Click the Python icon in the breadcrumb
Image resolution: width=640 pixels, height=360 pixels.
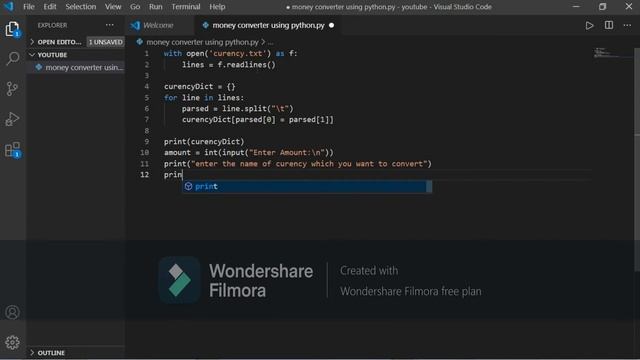(x=140, y=42)
